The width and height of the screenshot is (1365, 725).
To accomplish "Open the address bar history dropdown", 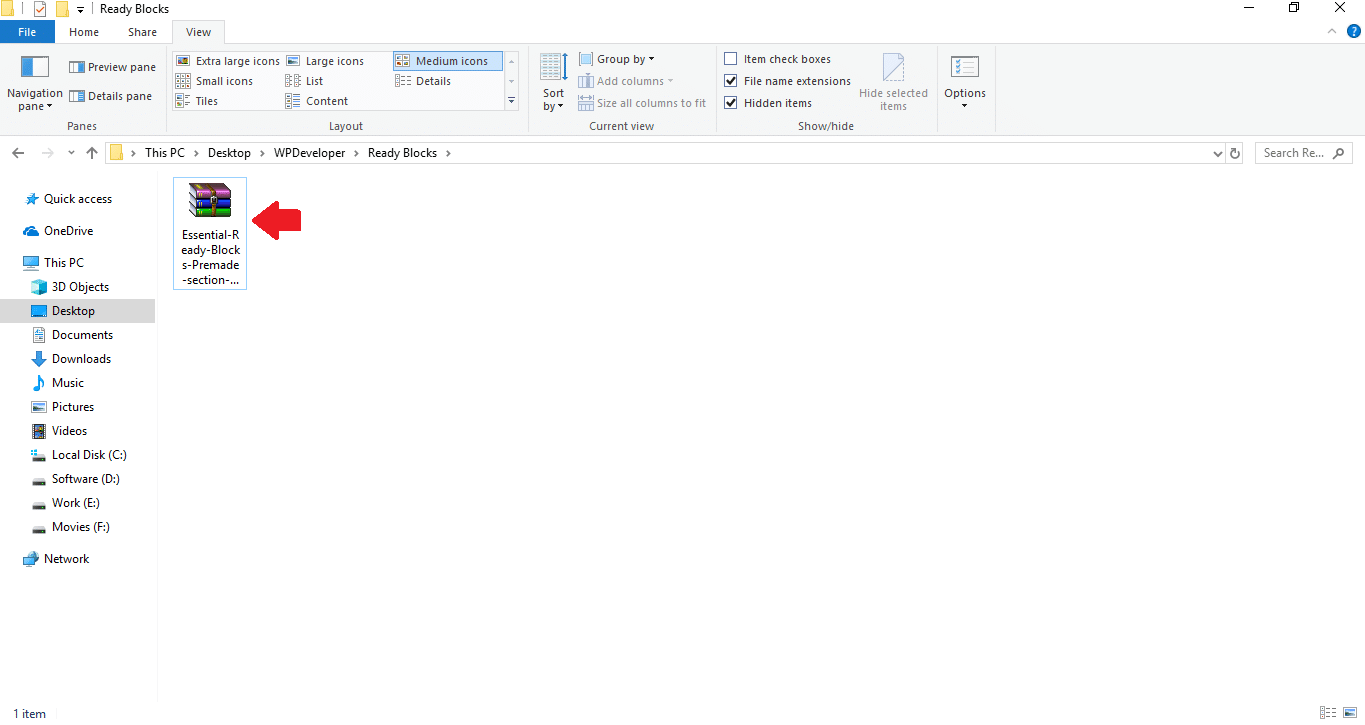I will point(1217,153).
